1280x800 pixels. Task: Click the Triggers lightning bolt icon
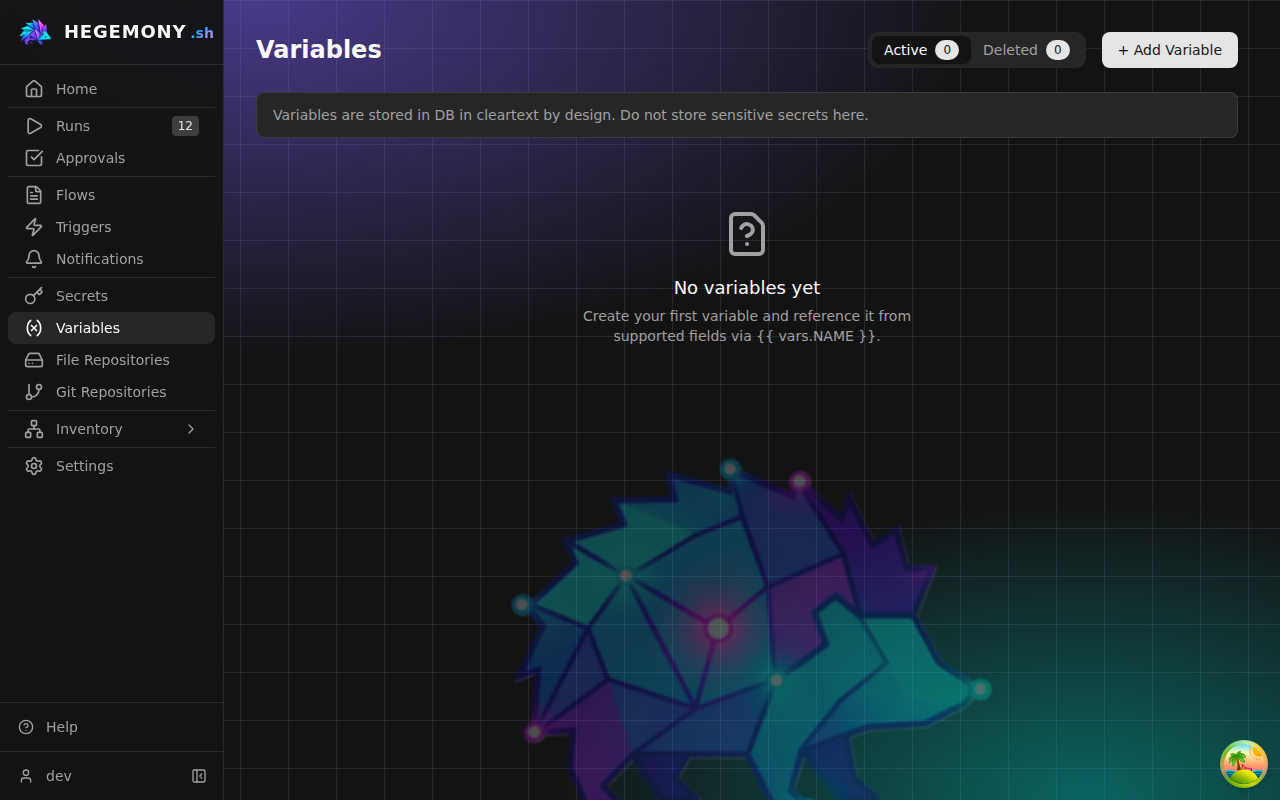coord(34,227)
